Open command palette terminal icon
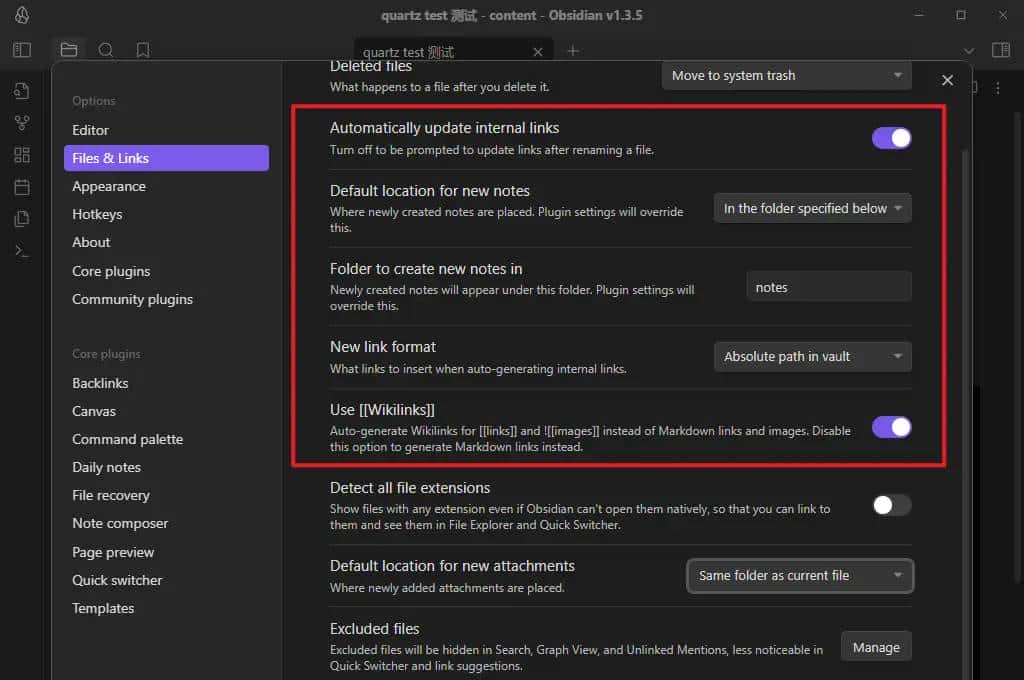 pyautogui.click(x=22, y=251)
